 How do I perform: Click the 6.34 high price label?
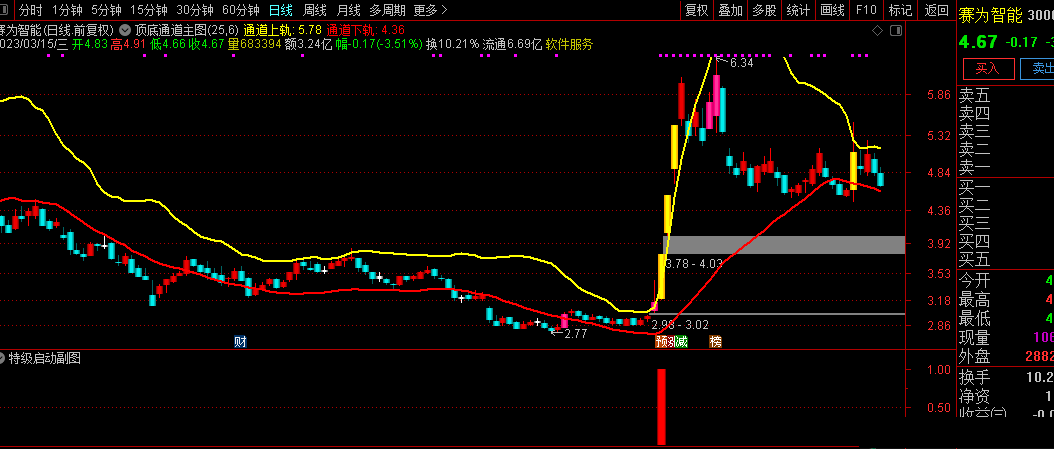pos(741,63)
